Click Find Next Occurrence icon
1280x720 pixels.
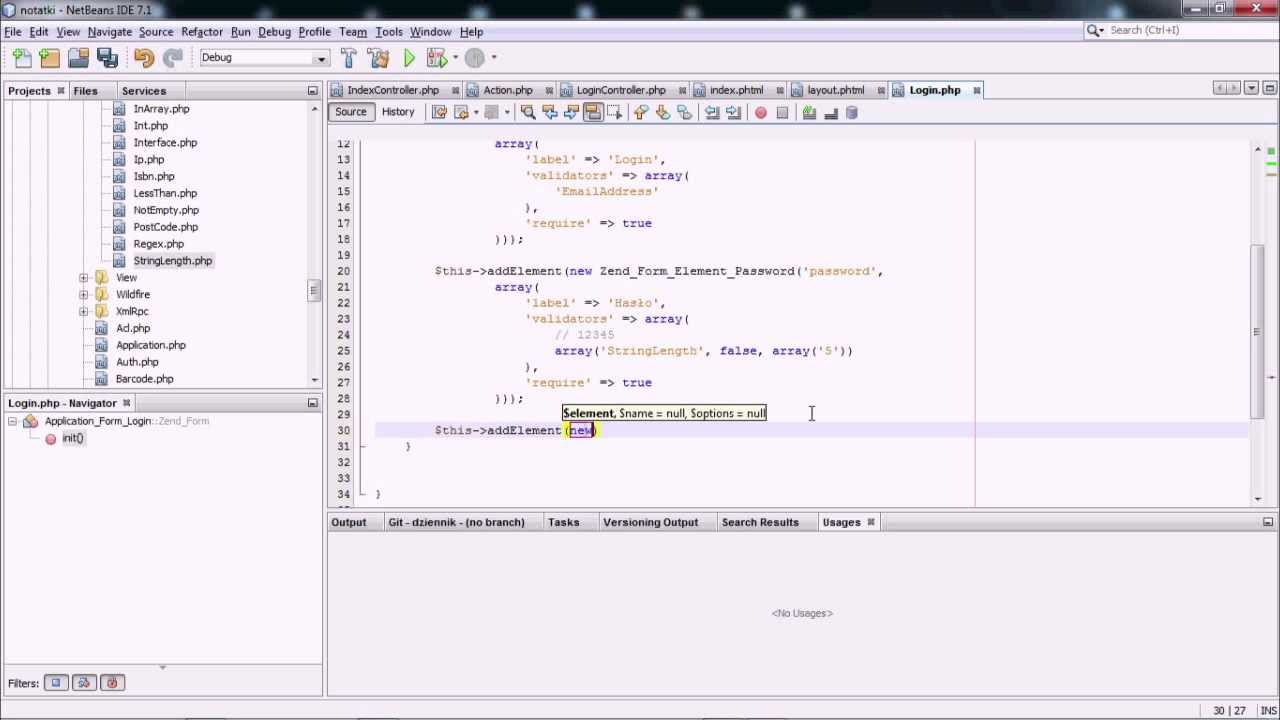point(571,113)
